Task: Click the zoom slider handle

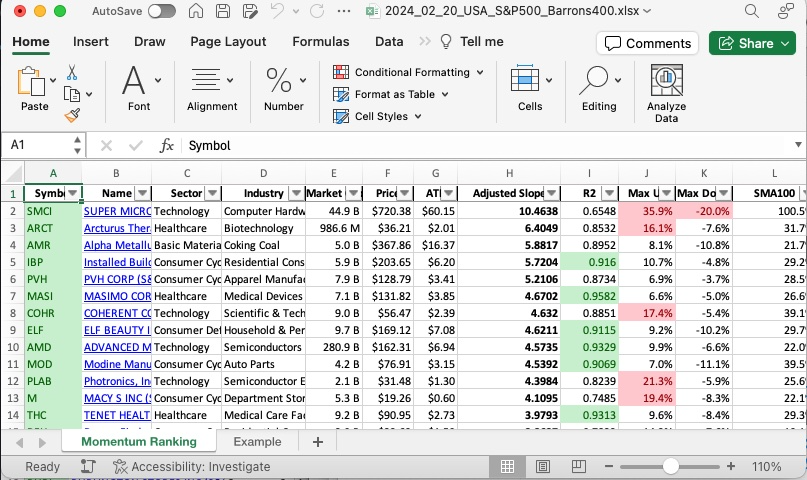Action: point(670,467)
